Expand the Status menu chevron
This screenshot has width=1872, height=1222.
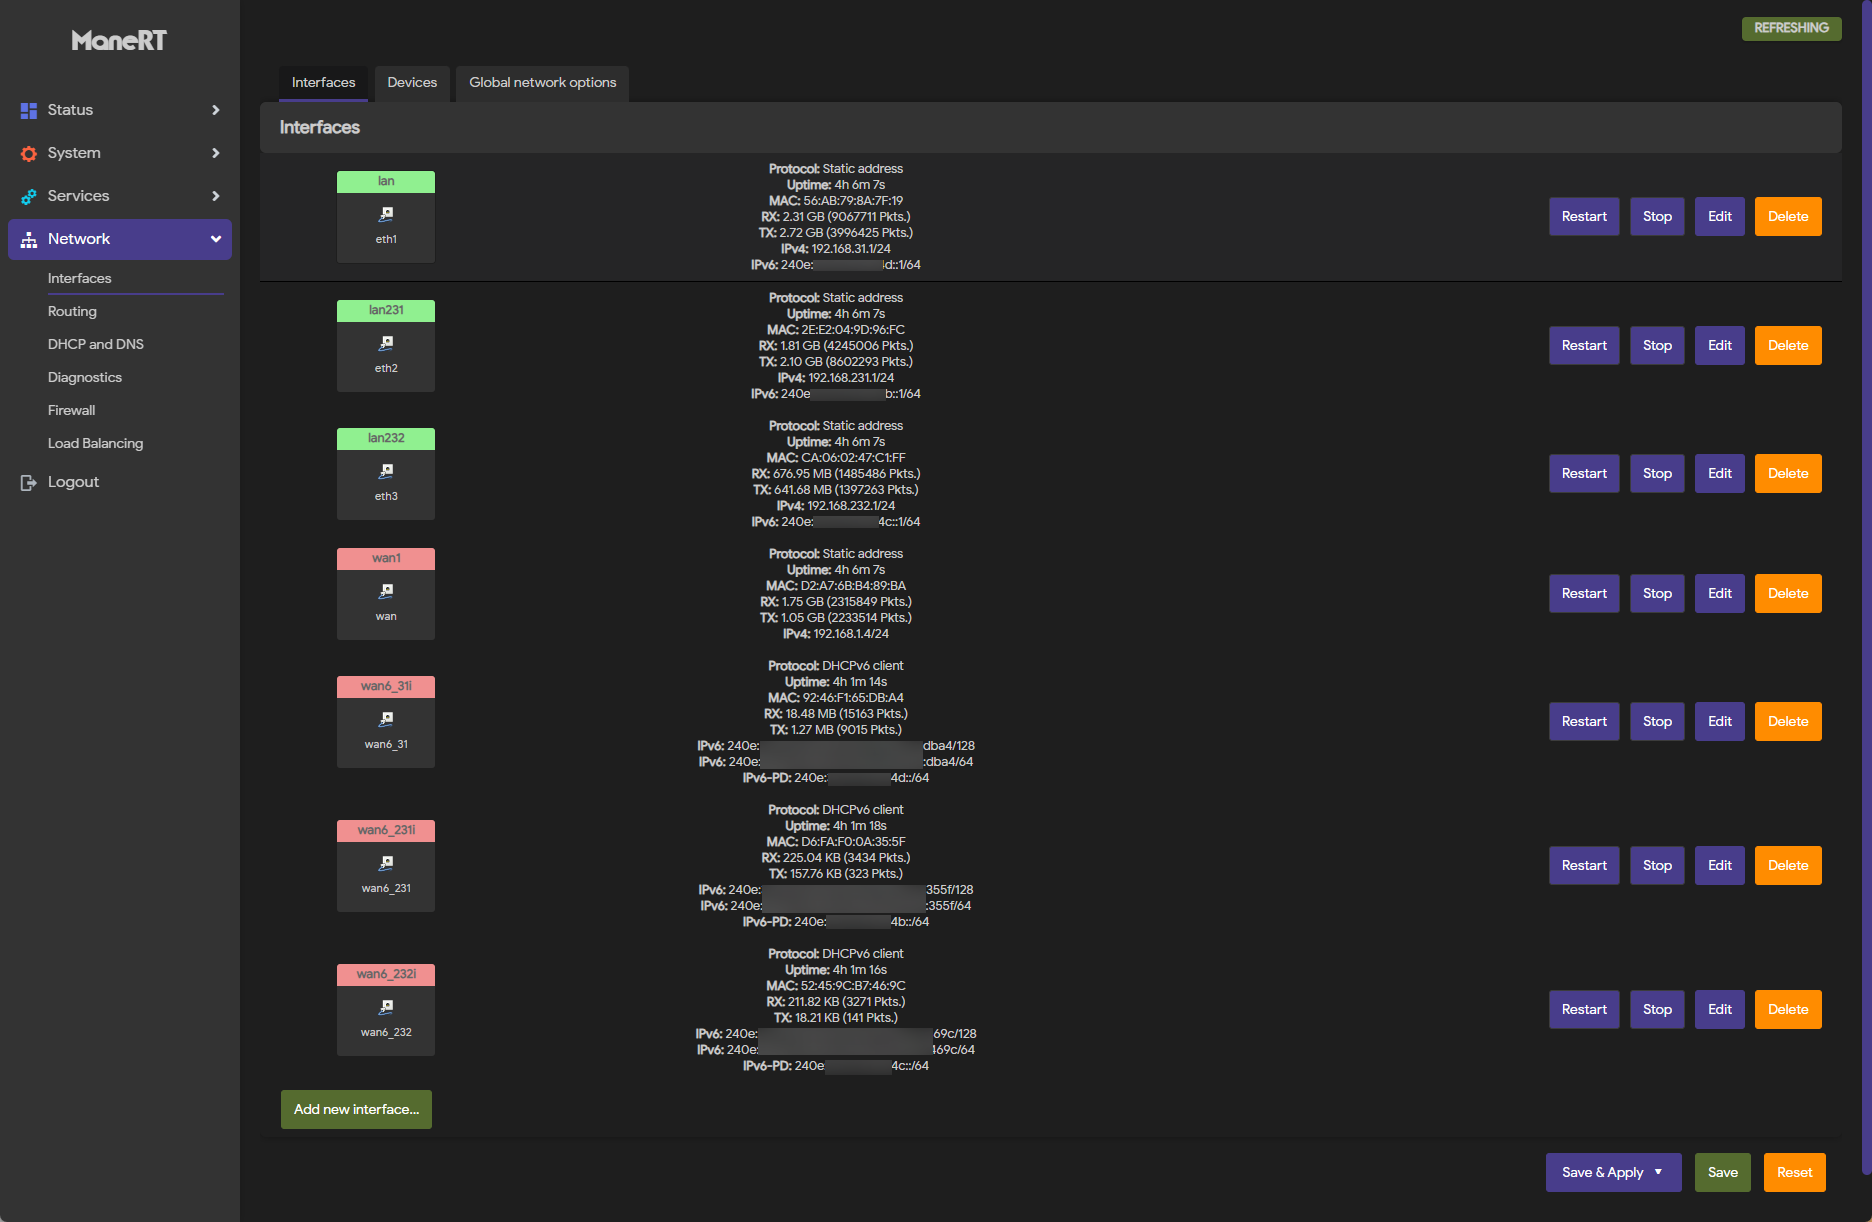[215, 110]
